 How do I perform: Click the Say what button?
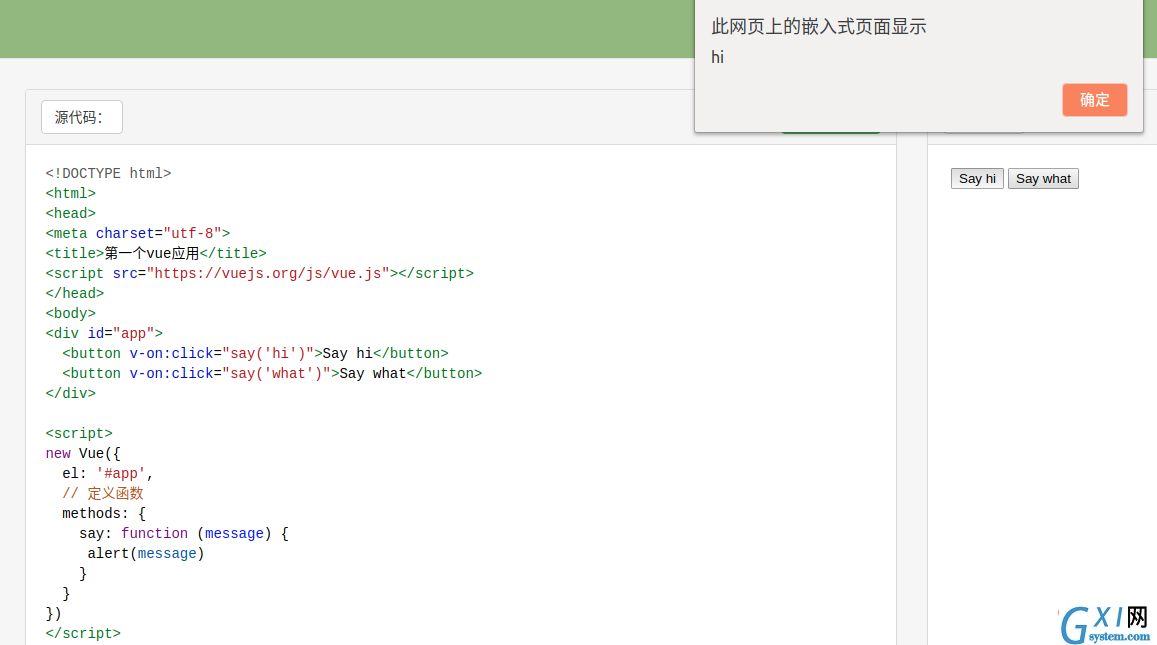(1043, 179)
